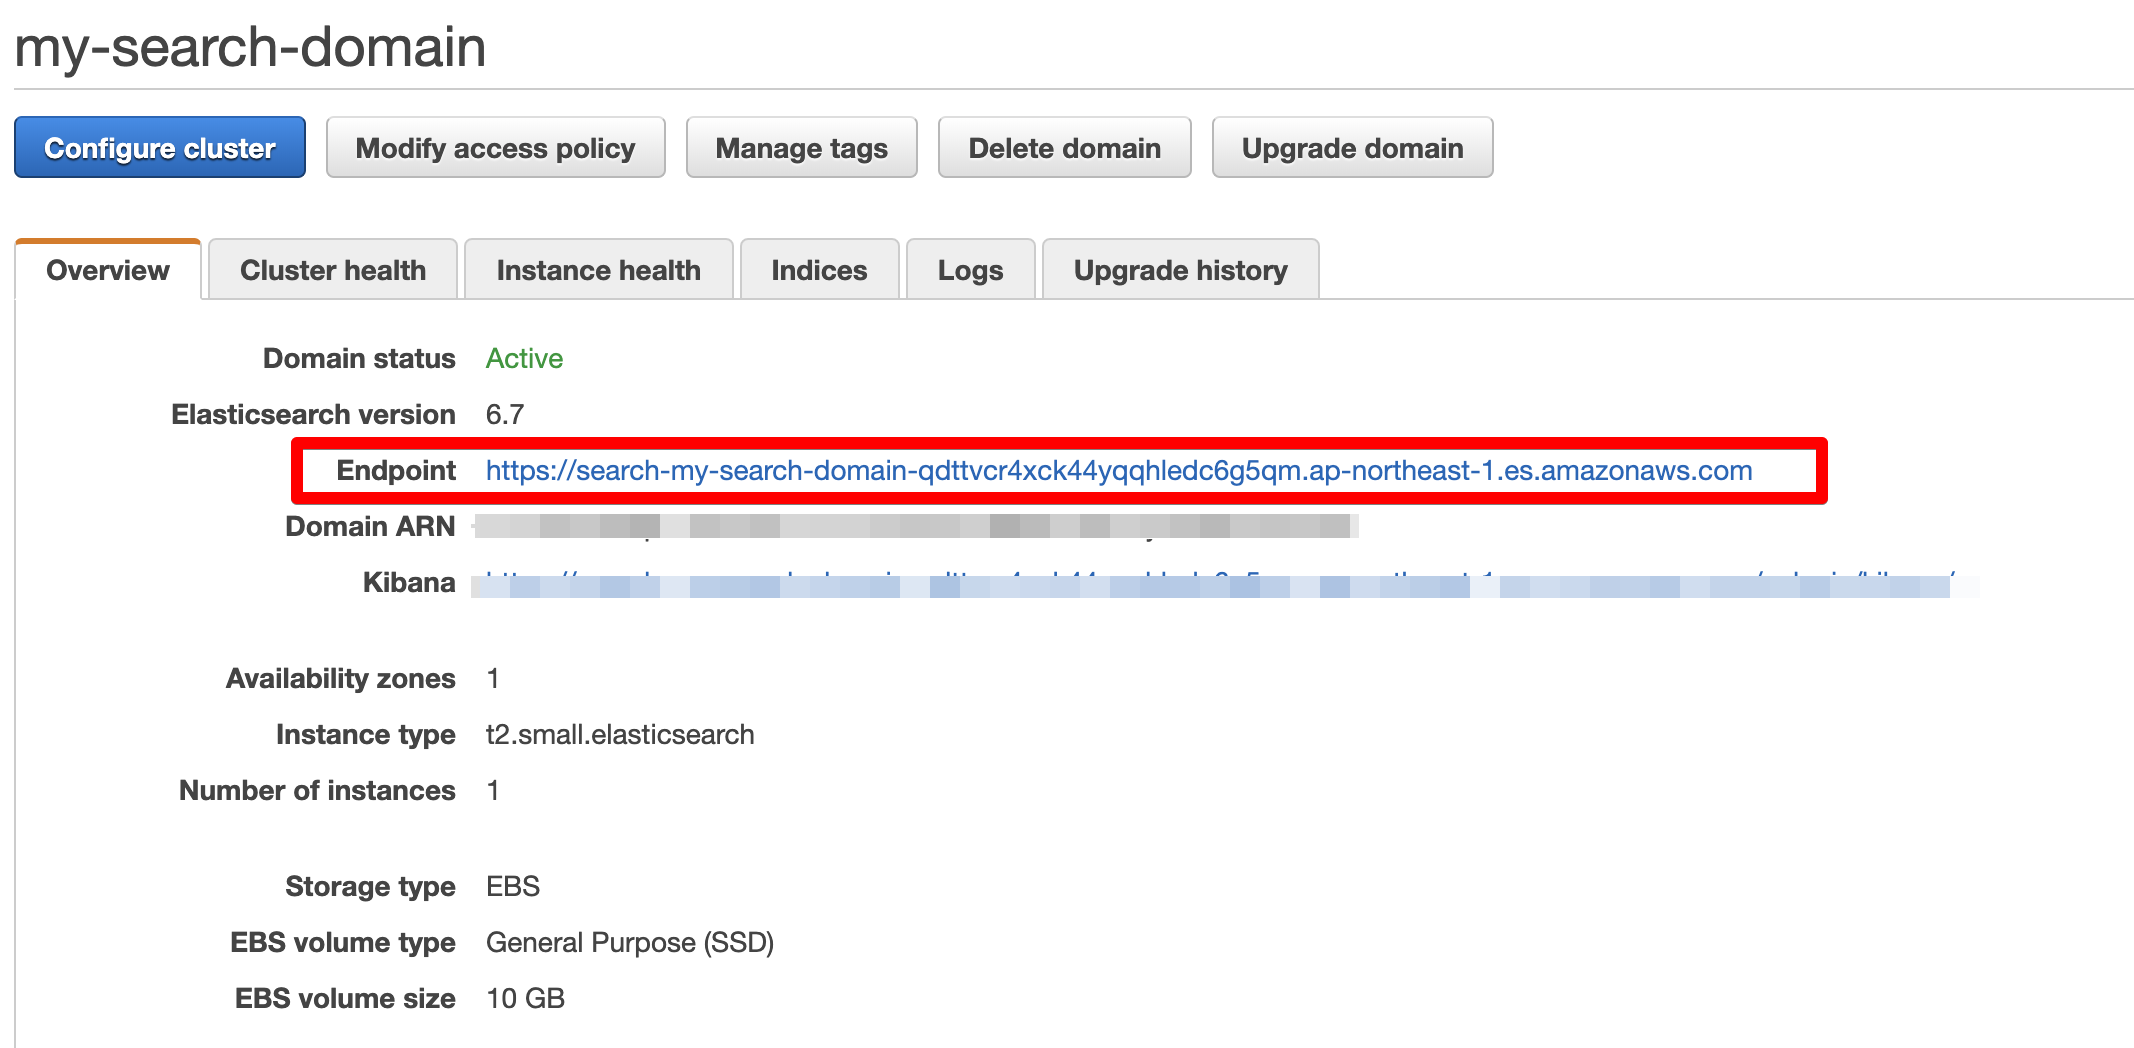Switch to the Cluster health tab
2134x1048 pixels.
tap(332, 269)
